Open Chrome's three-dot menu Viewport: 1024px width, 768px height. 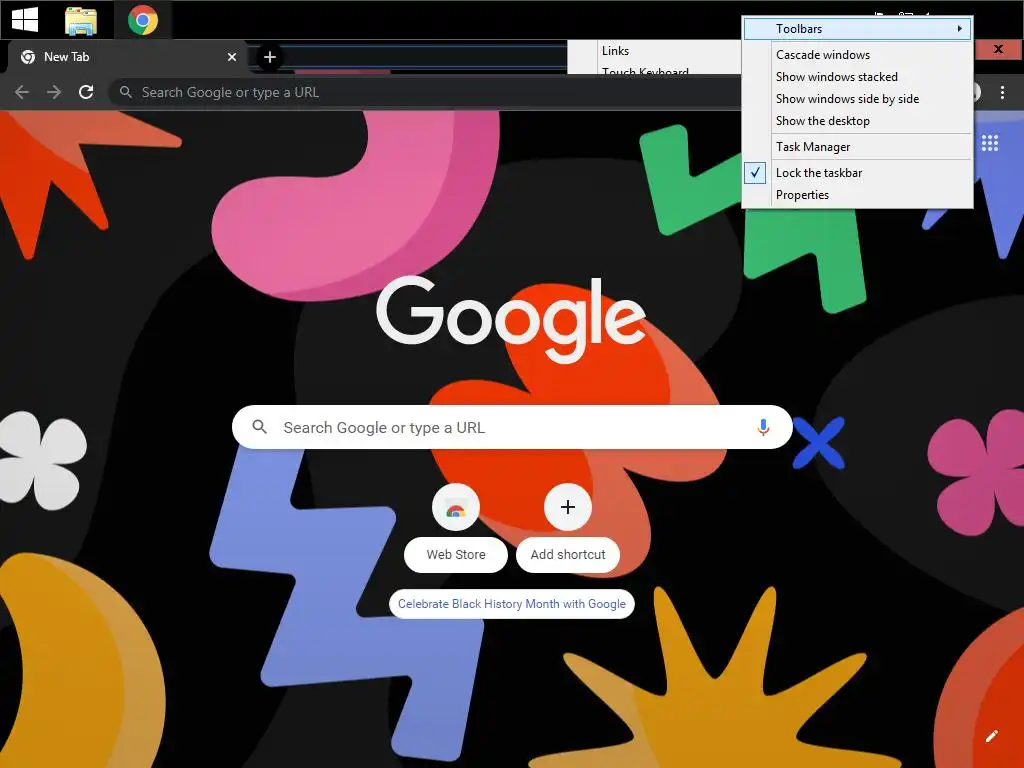(x=1002, y=92)
